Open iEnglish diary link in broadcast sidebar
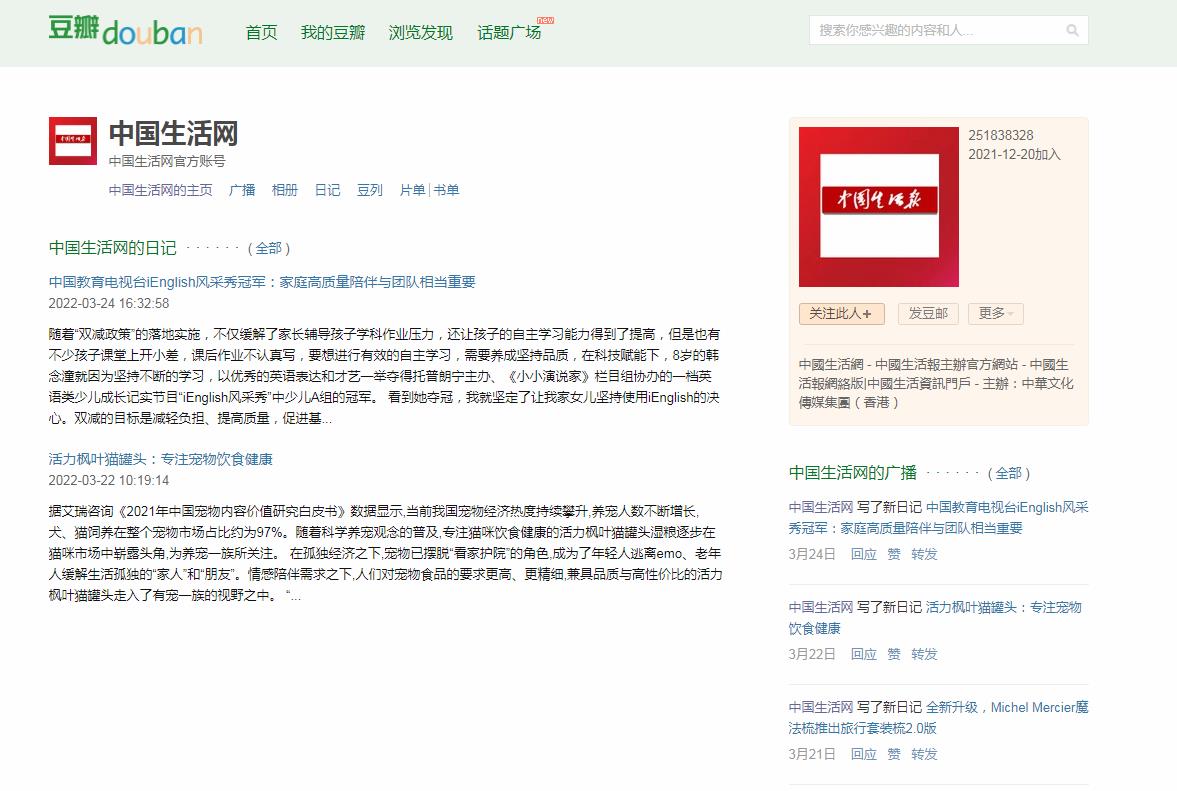The width and height of the screenshot is (1177, 791). tap(938, 518)
